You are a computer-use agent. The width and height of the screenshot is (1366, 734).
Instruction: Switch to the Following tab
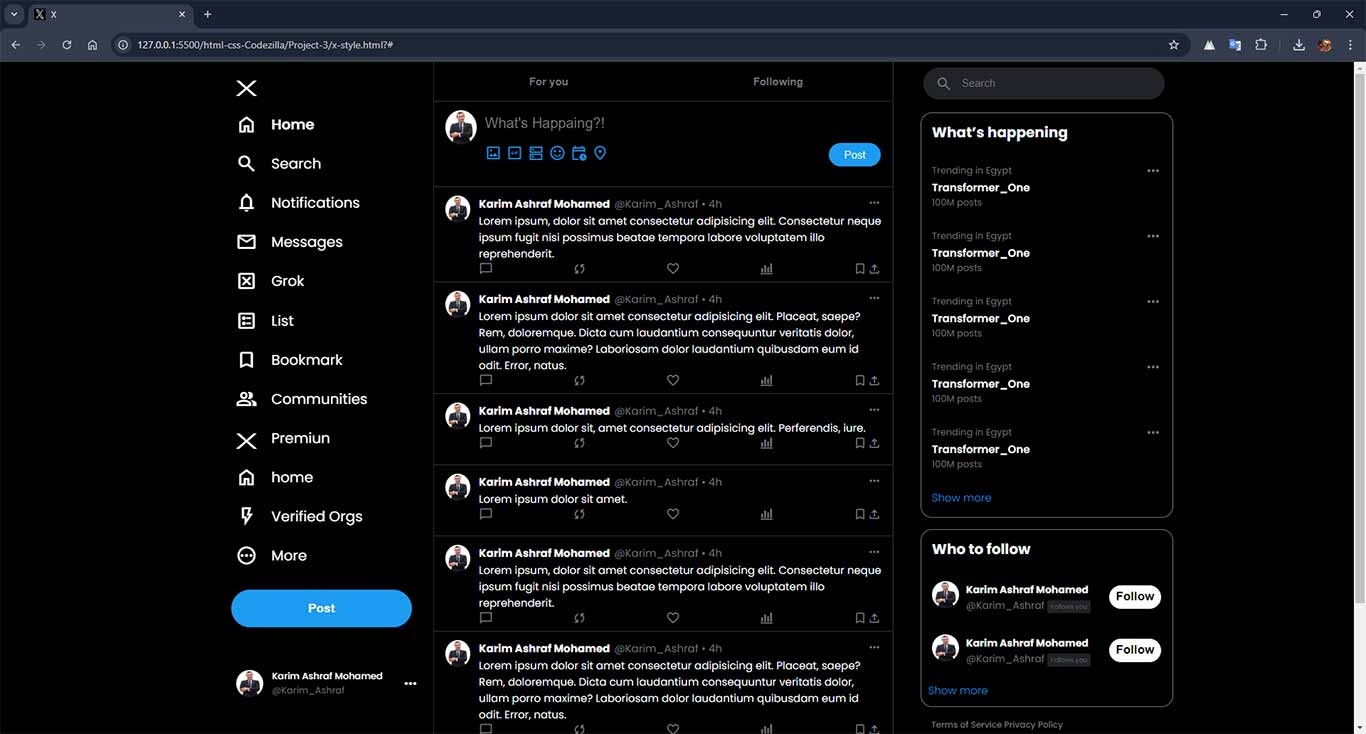(x=777, y=82)
